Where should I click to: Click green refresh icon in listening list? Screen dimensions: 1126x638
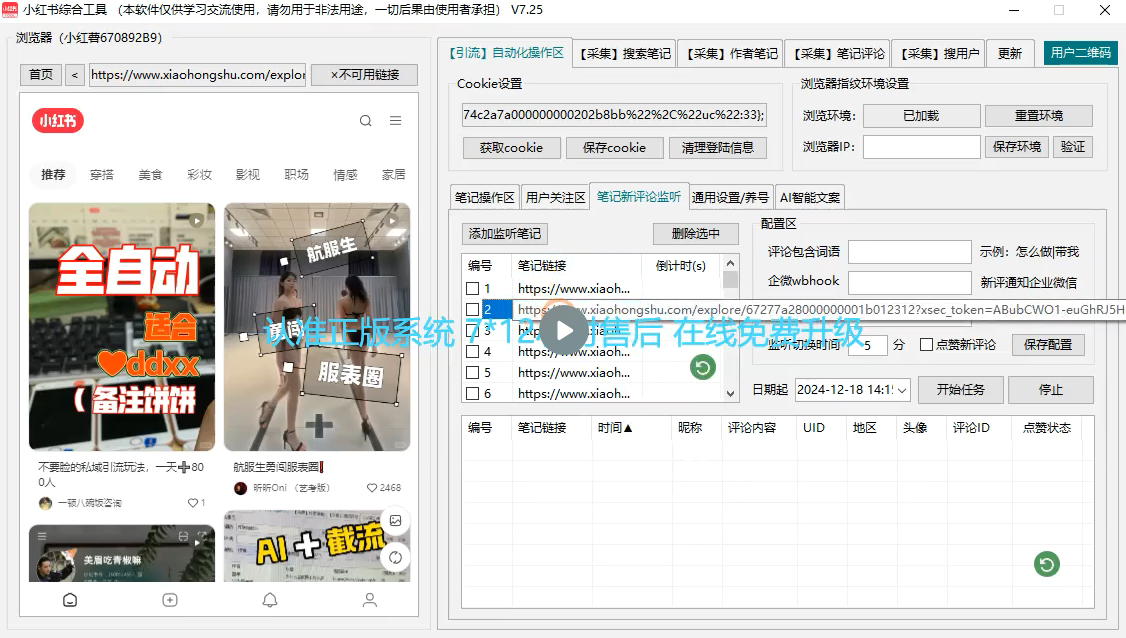(703, 368)
